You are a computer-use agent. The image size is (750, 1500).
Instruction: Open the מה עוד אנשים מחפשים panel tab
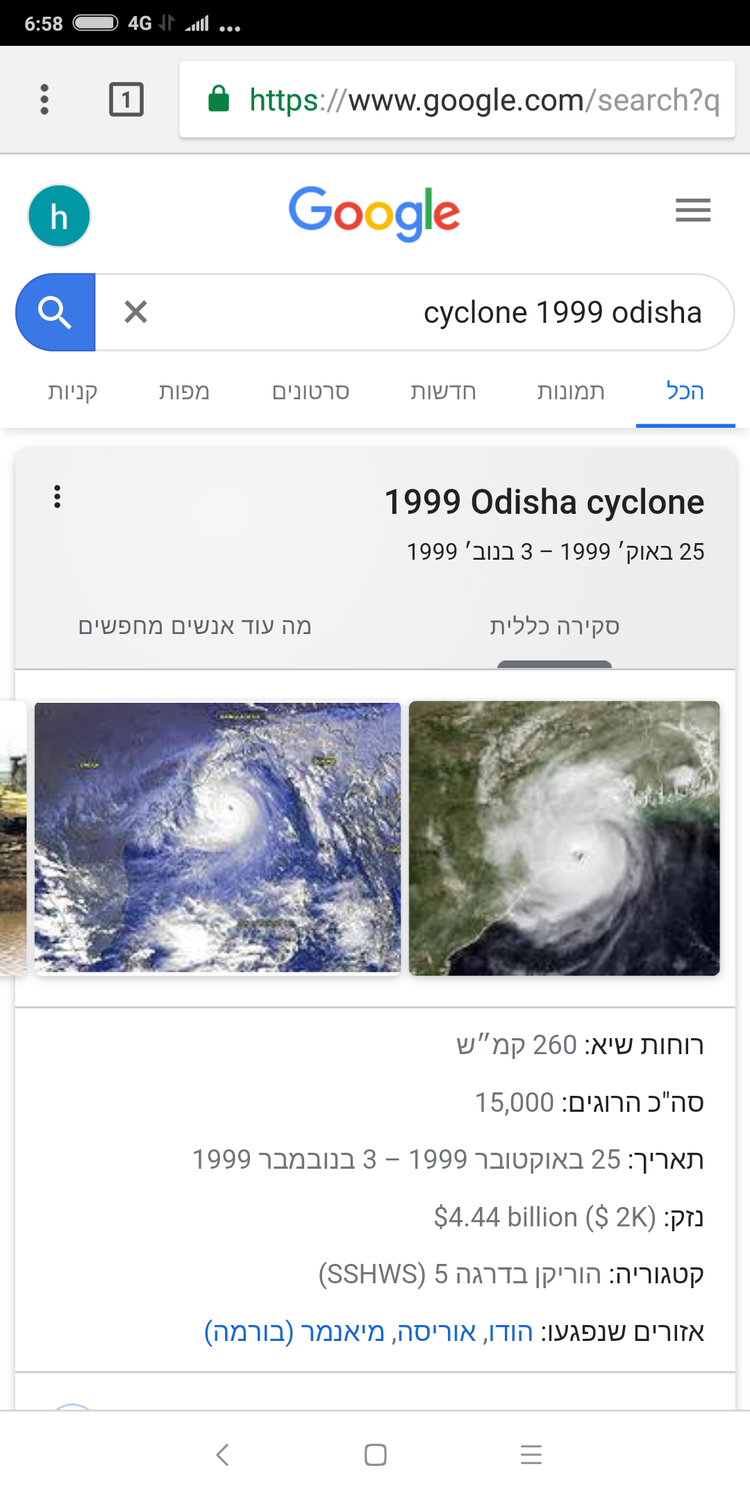pyautogui.click(x=195, y=627)
